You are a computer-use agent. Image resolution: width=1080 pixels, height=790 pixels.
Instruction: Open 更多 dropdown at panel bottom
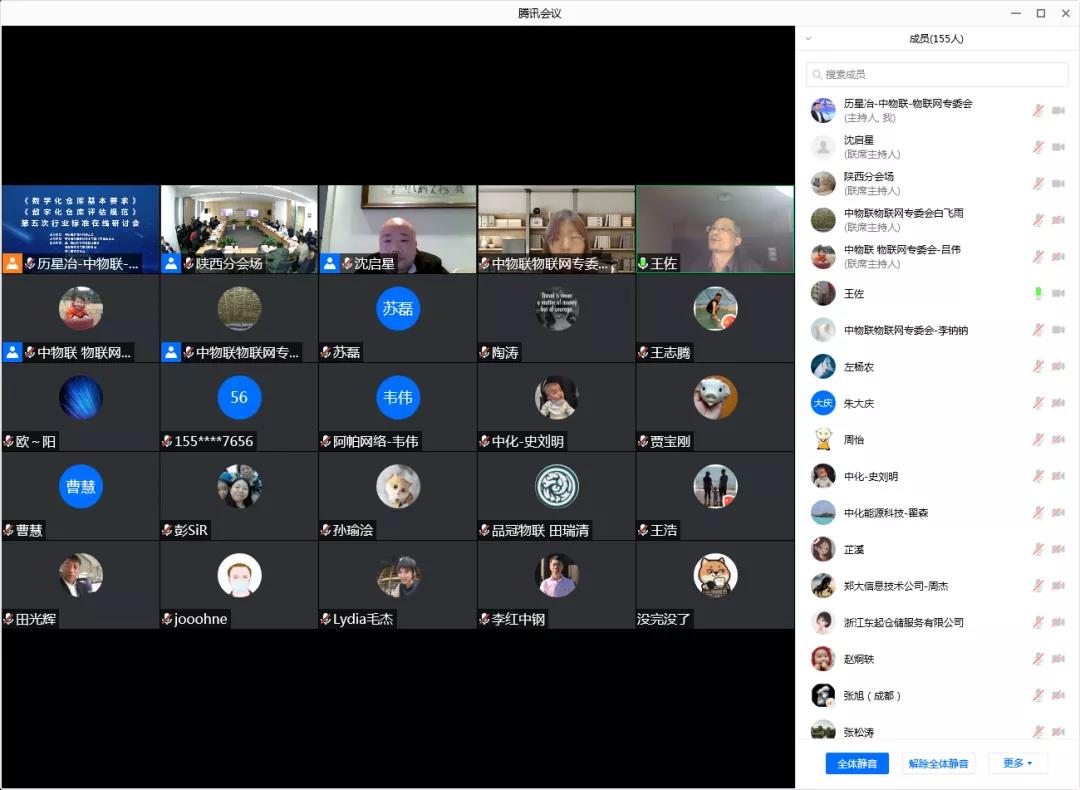pyautogui.click(x=1018, y=763)
